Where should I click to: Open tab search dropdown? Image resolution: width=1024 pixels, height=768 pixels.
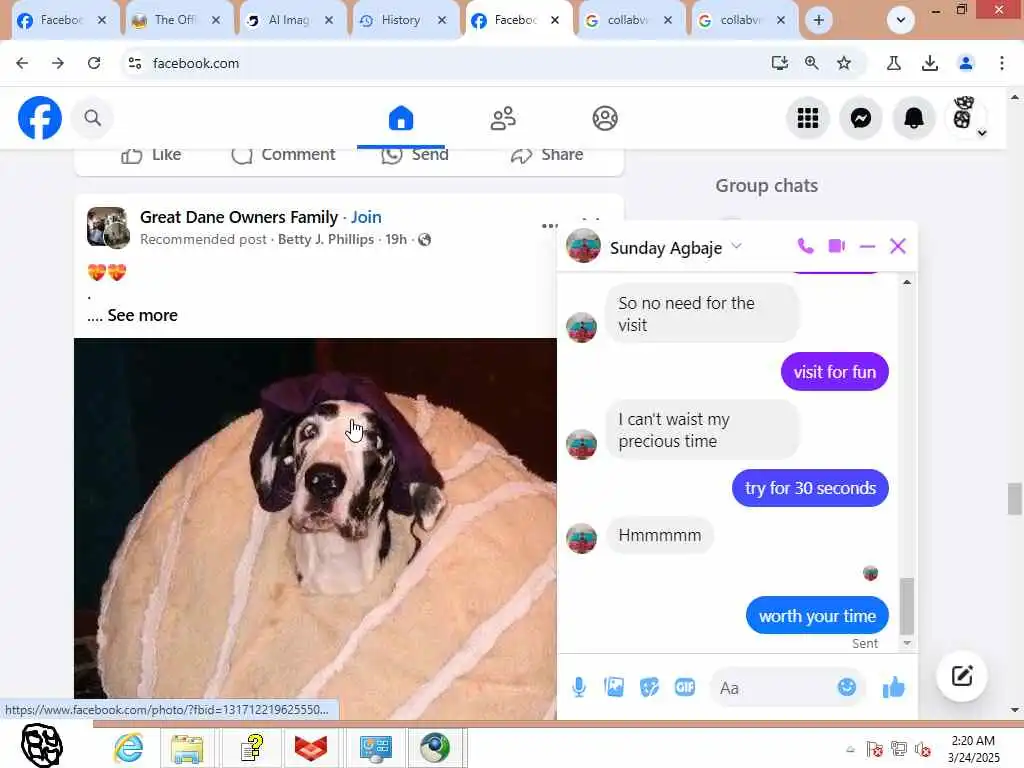[x=901, y=20]
